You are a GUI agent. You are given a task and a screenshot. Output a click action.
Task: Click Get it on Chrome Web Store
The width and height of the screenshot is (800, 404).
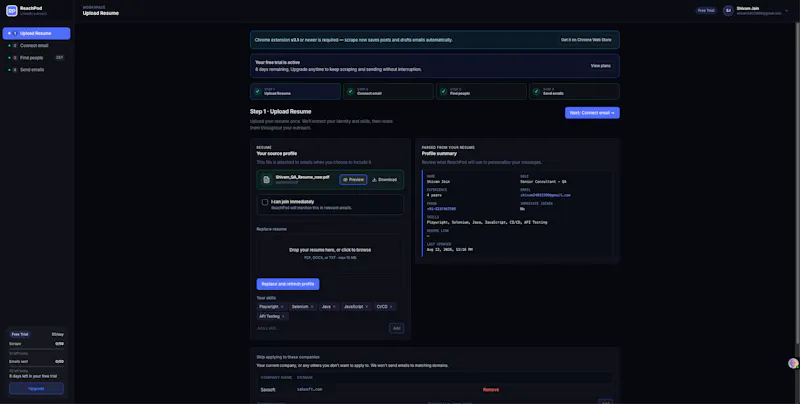(x=586, y=40)
